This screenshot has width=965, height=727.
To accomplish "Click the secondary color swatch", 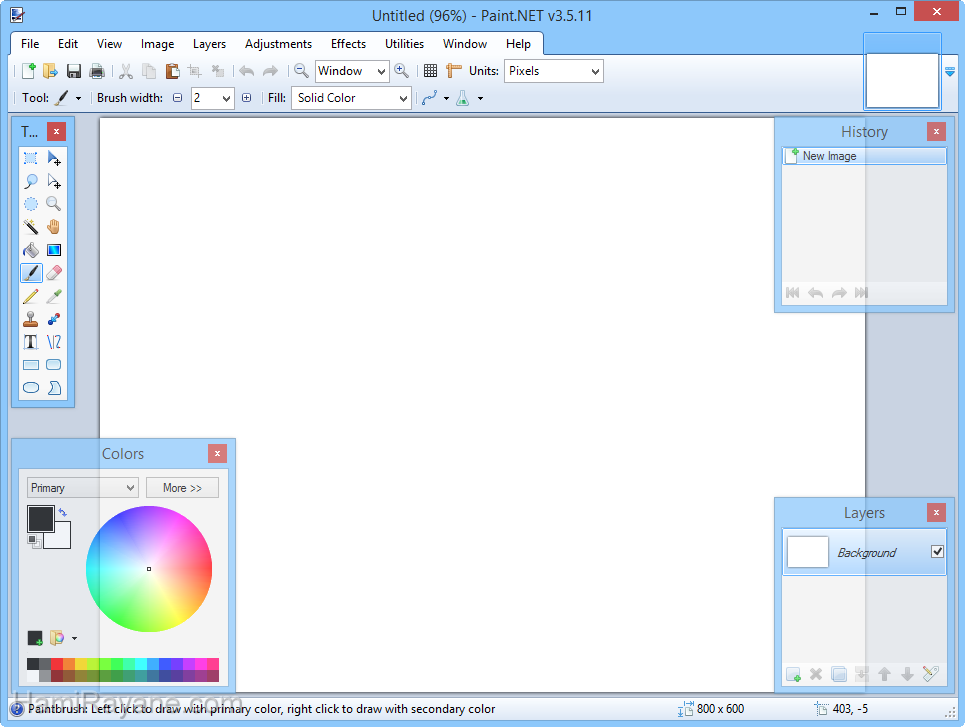I will 62,540.
